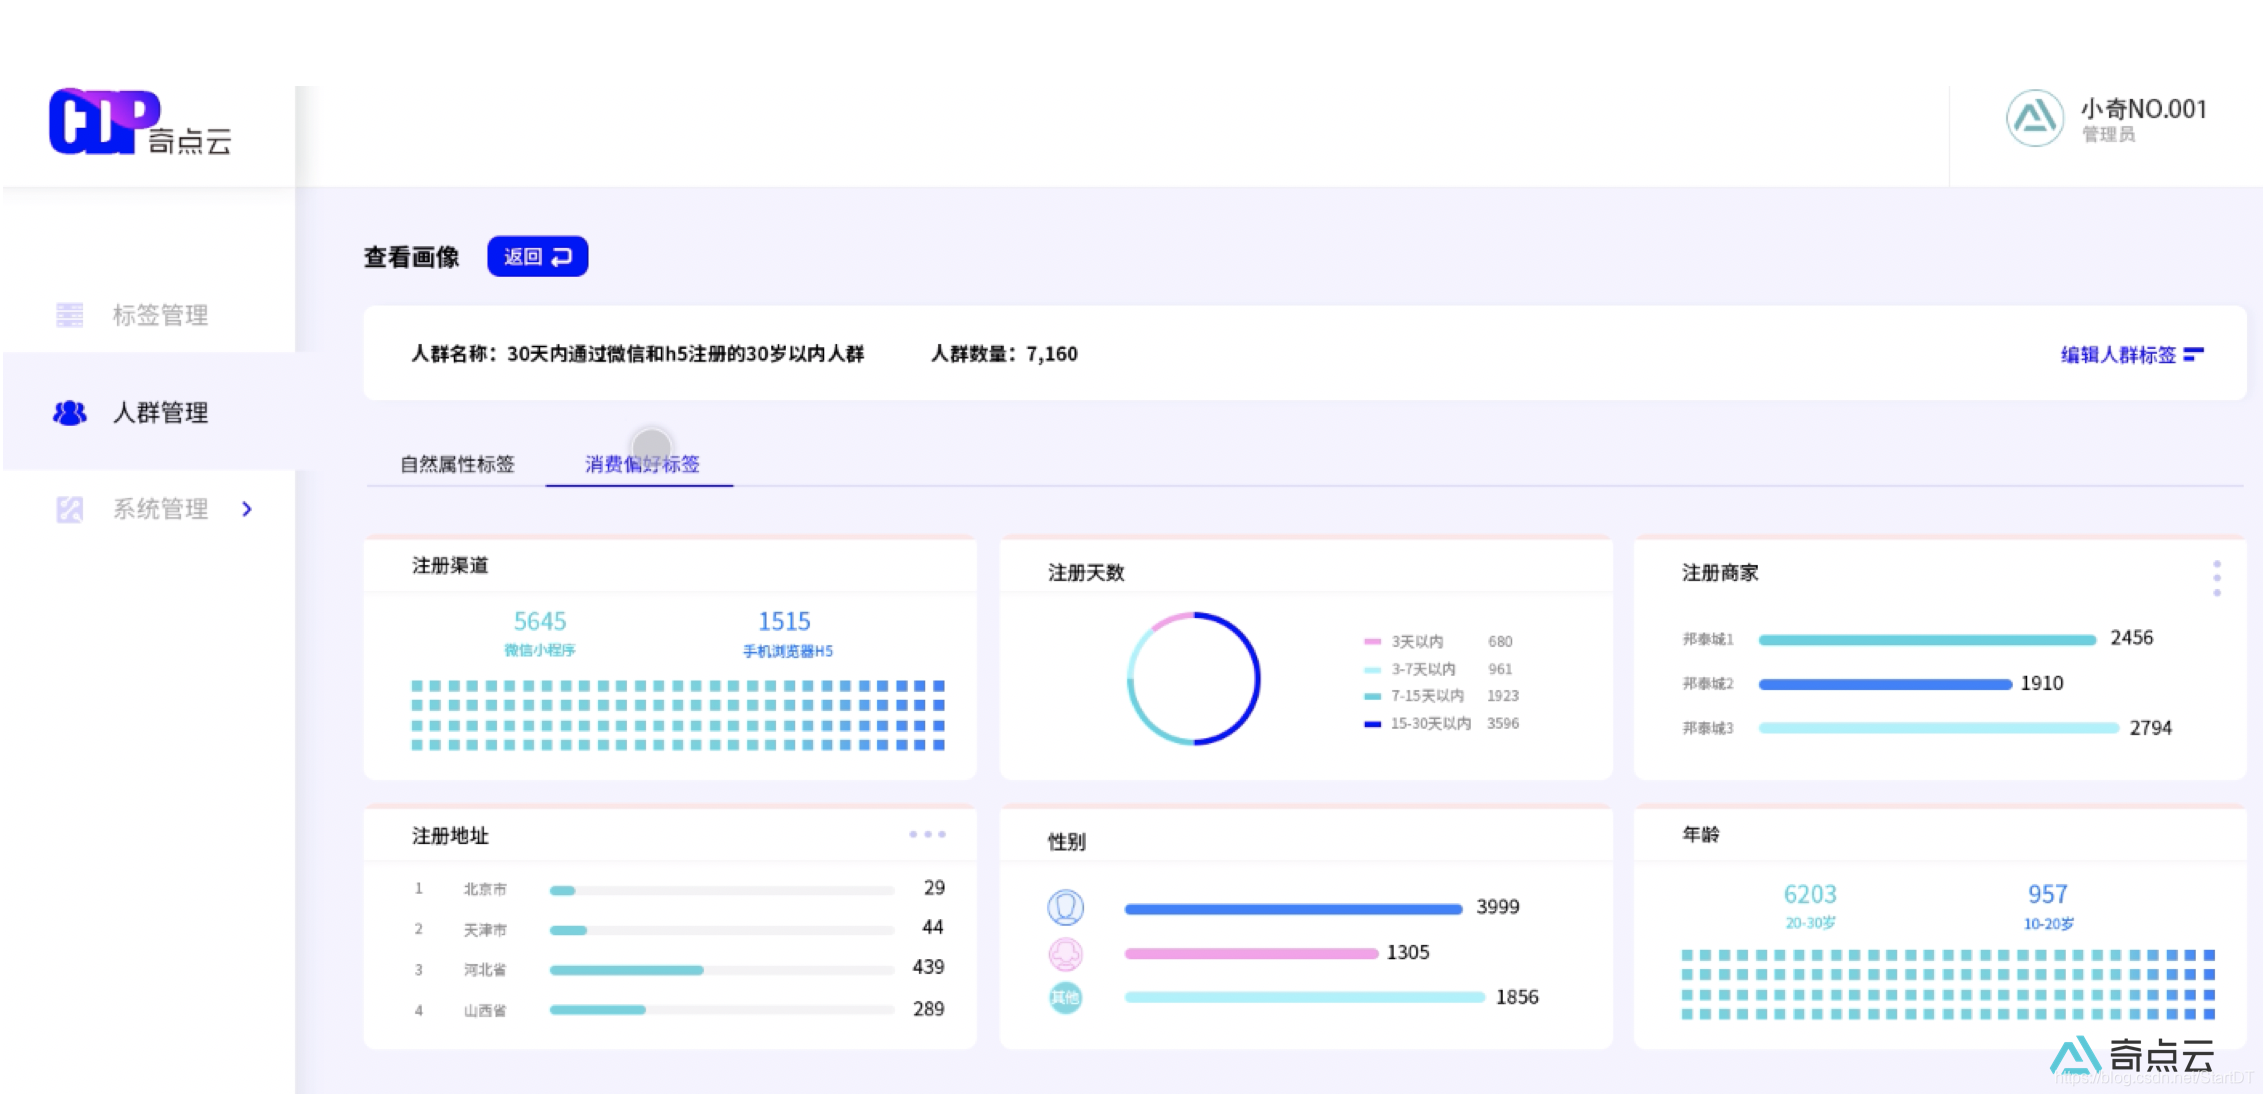Open the 注册商家 card options menu
The height and width of the screenshot is (1096, 2264).
pyautogui.click(x=2218, y=578)
